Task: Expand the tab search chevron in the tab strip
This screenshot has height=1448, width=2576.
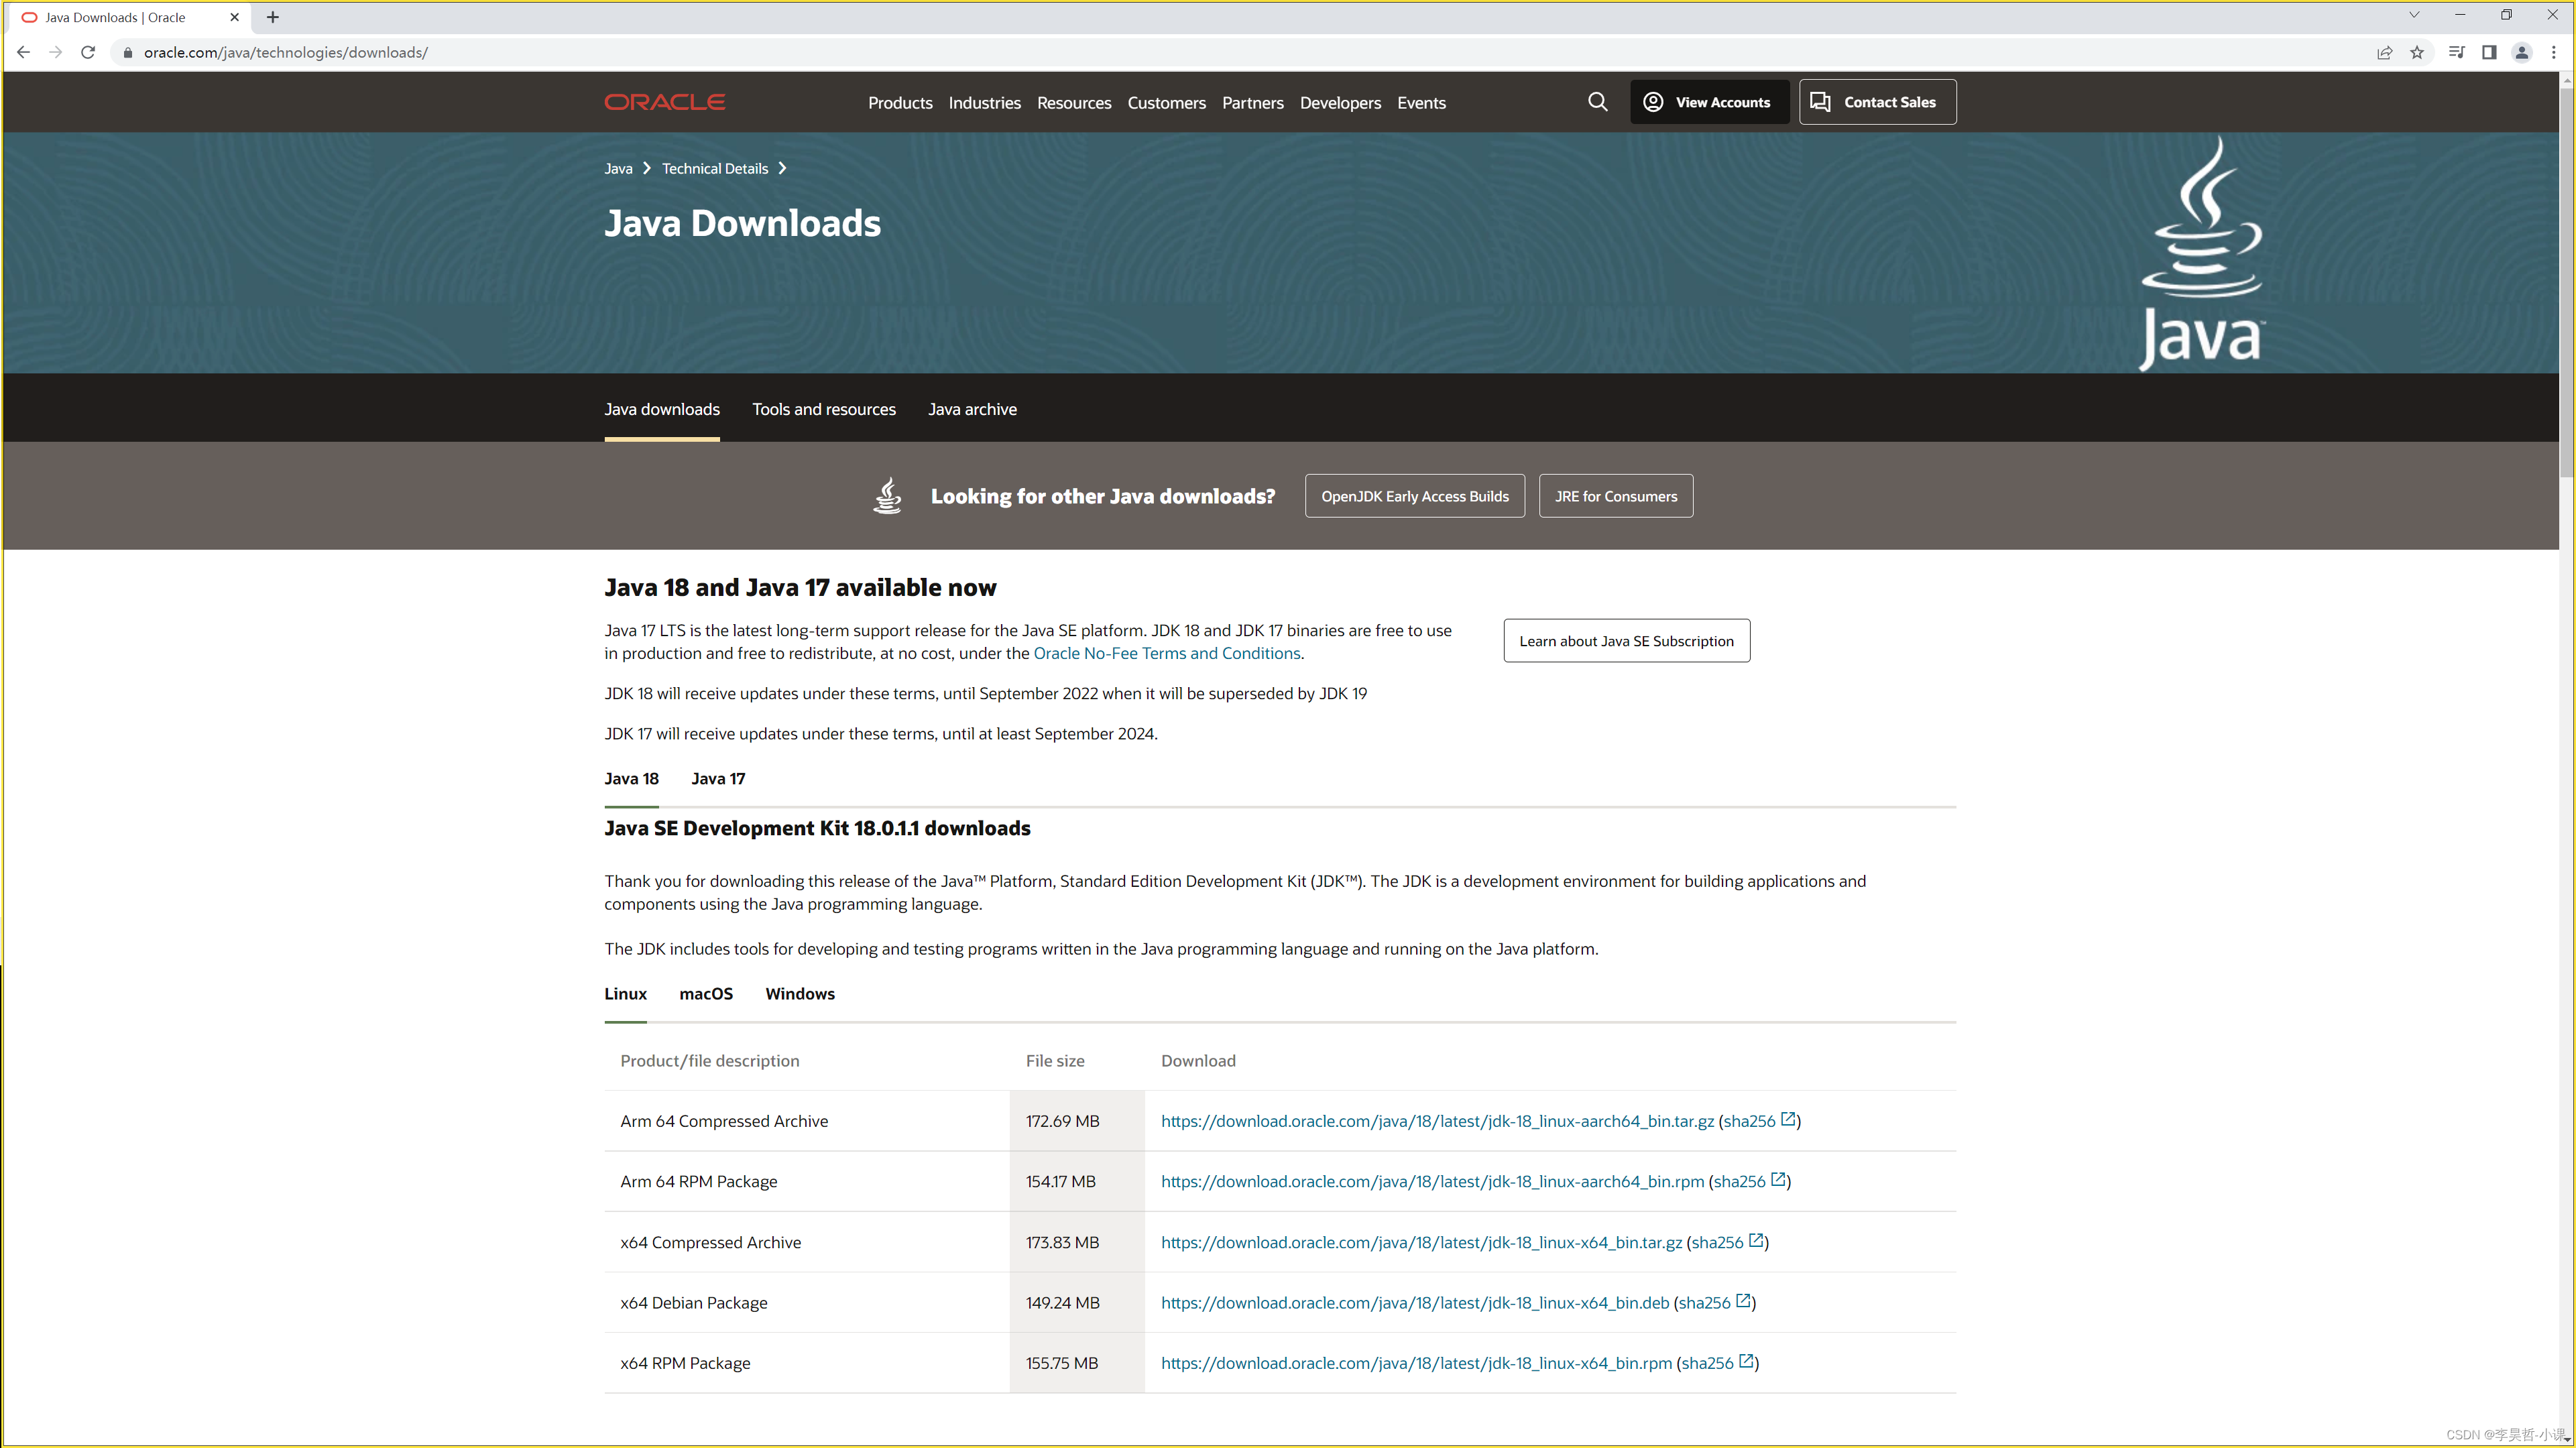Action: click(x=2414, y=15)
